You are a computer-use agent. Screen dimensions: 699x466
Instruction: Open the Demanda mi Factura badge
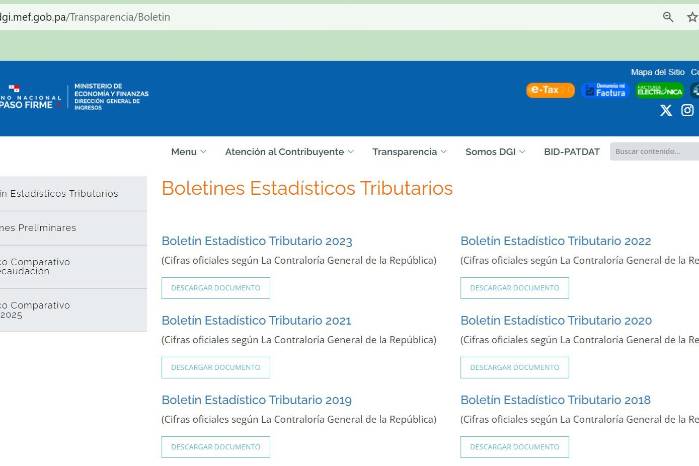click(605, 90)
